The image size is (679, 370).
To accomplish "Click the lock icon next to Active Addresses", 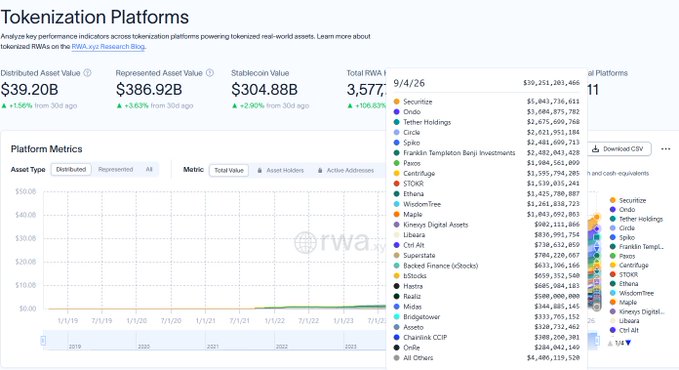I will [x=320, y=171].
